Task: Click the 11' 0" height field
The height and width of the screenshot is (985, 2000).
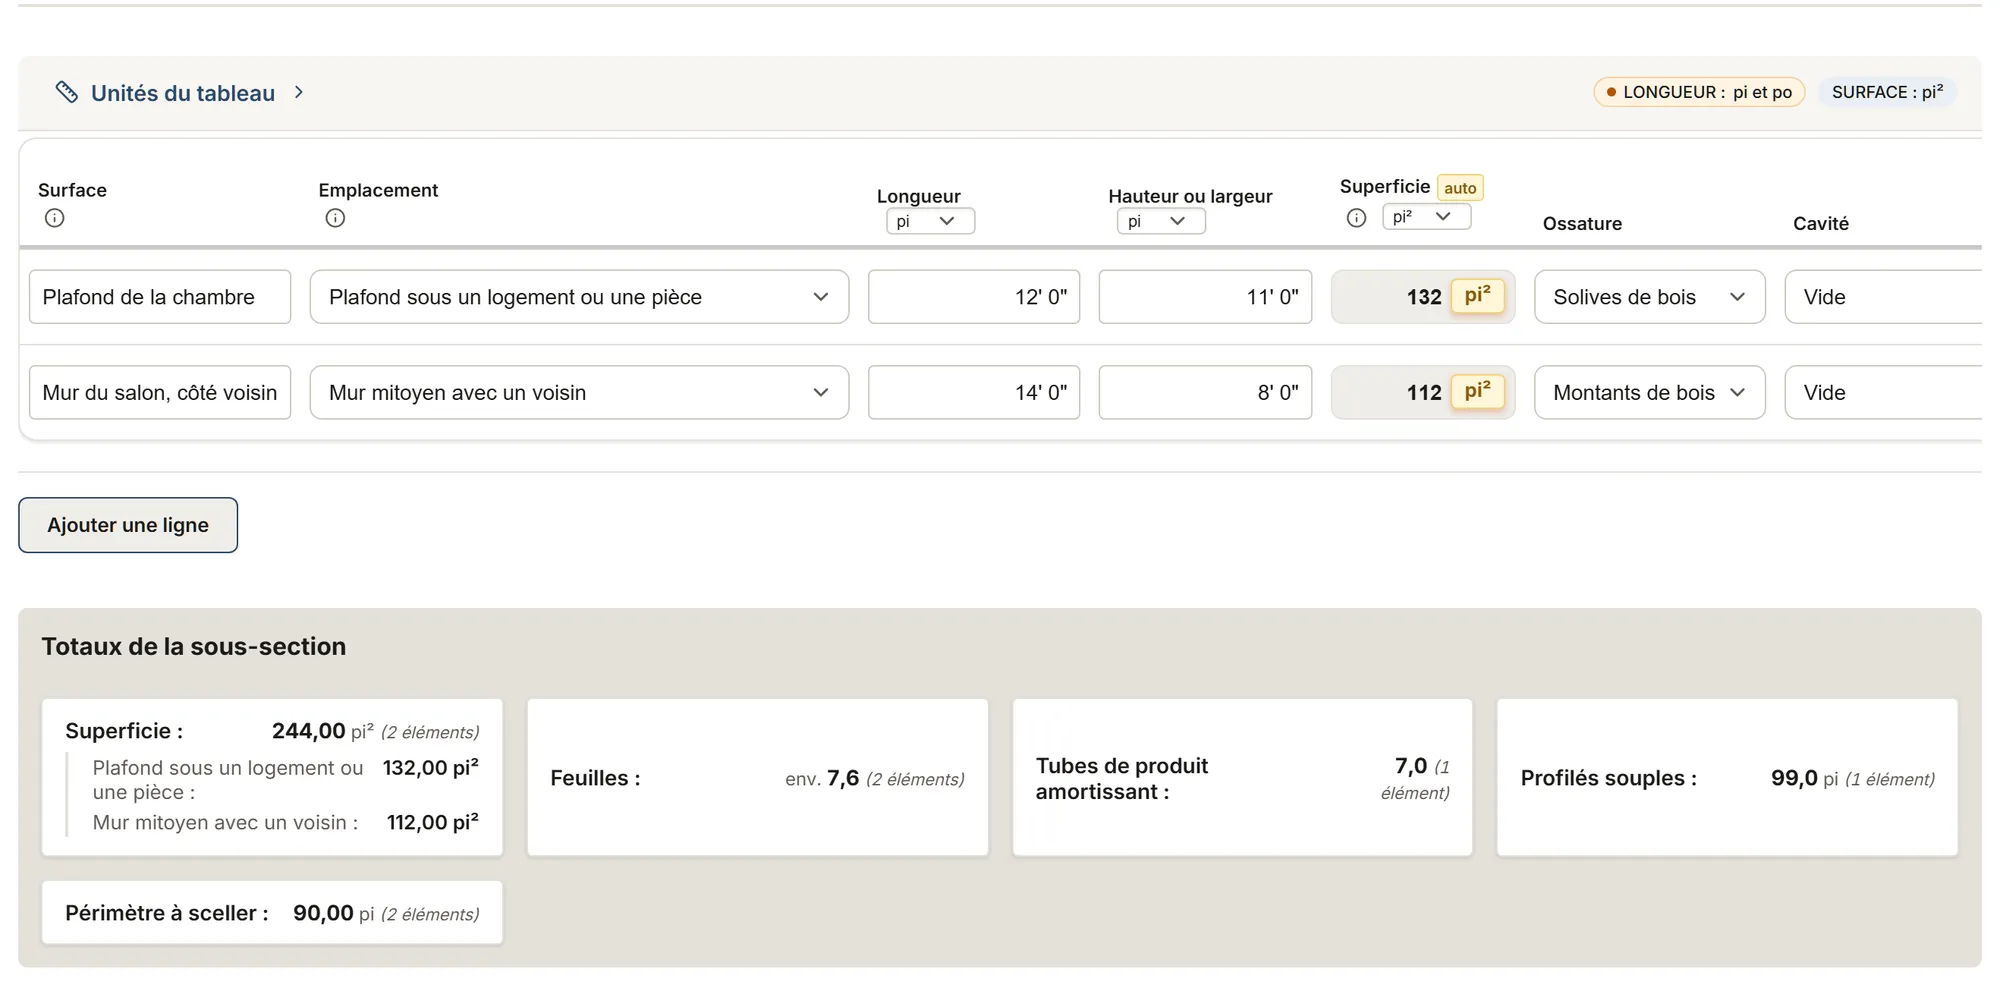Action: [1205, 297]
